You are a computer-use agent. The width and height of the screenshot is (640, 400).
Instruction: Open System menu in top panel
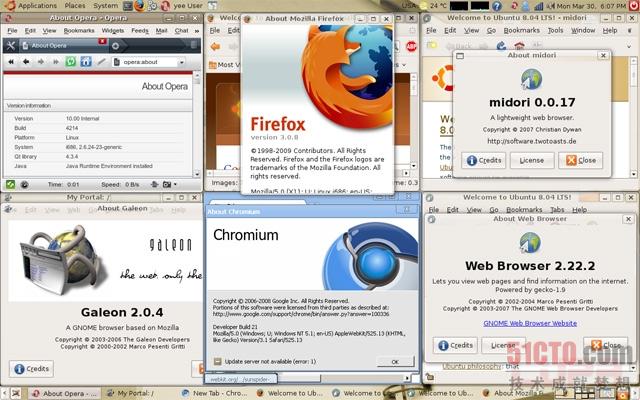[x=105, y=6]
